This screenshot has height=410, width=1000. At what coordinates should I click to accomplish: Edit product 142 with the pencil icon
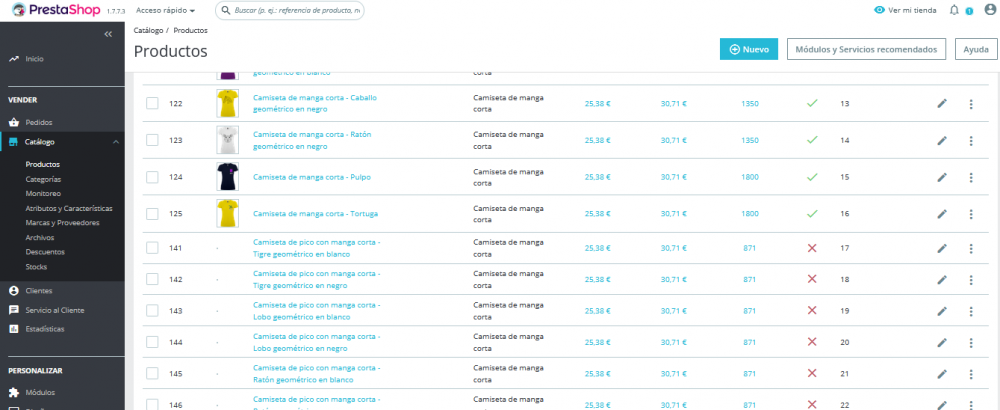coord(942,279)
